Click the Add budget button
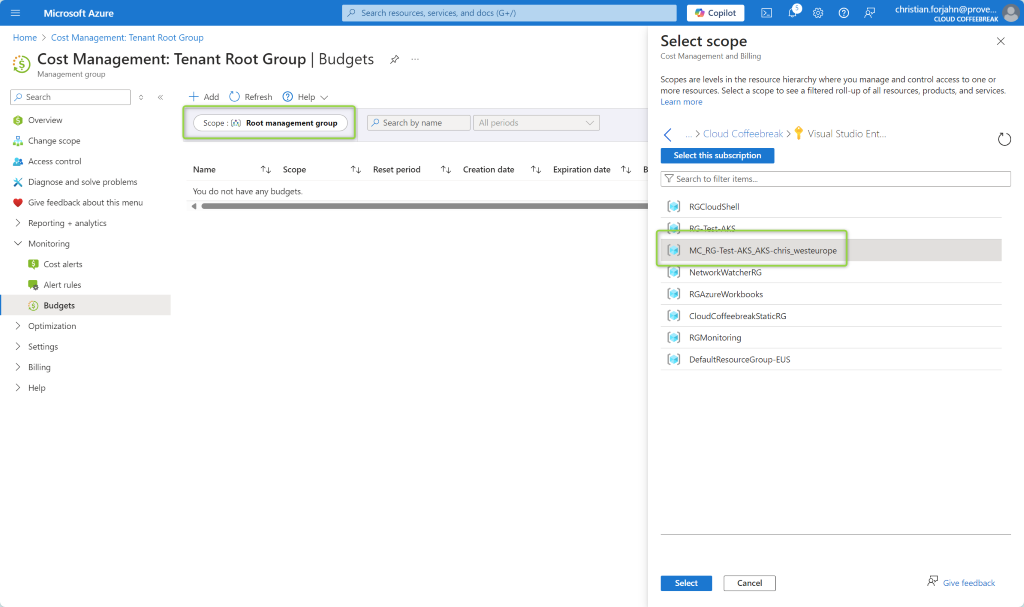Screen dimensions: 1024x607 coord(204,97)
